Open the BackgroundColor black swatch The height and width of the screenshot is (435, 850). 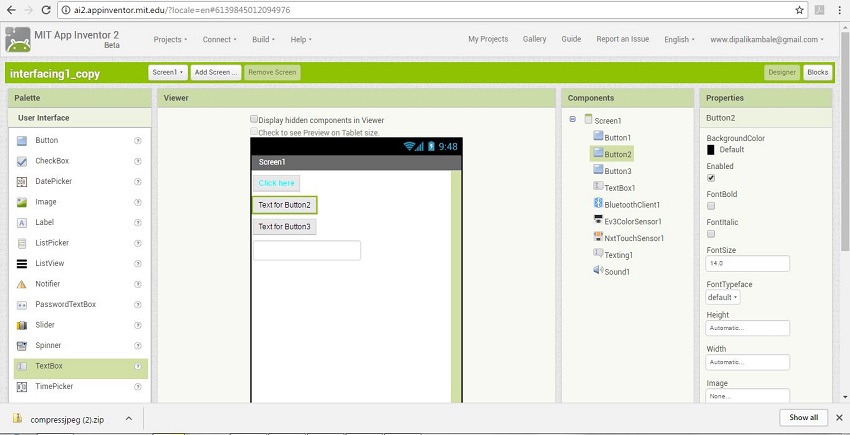pos(711,150)
